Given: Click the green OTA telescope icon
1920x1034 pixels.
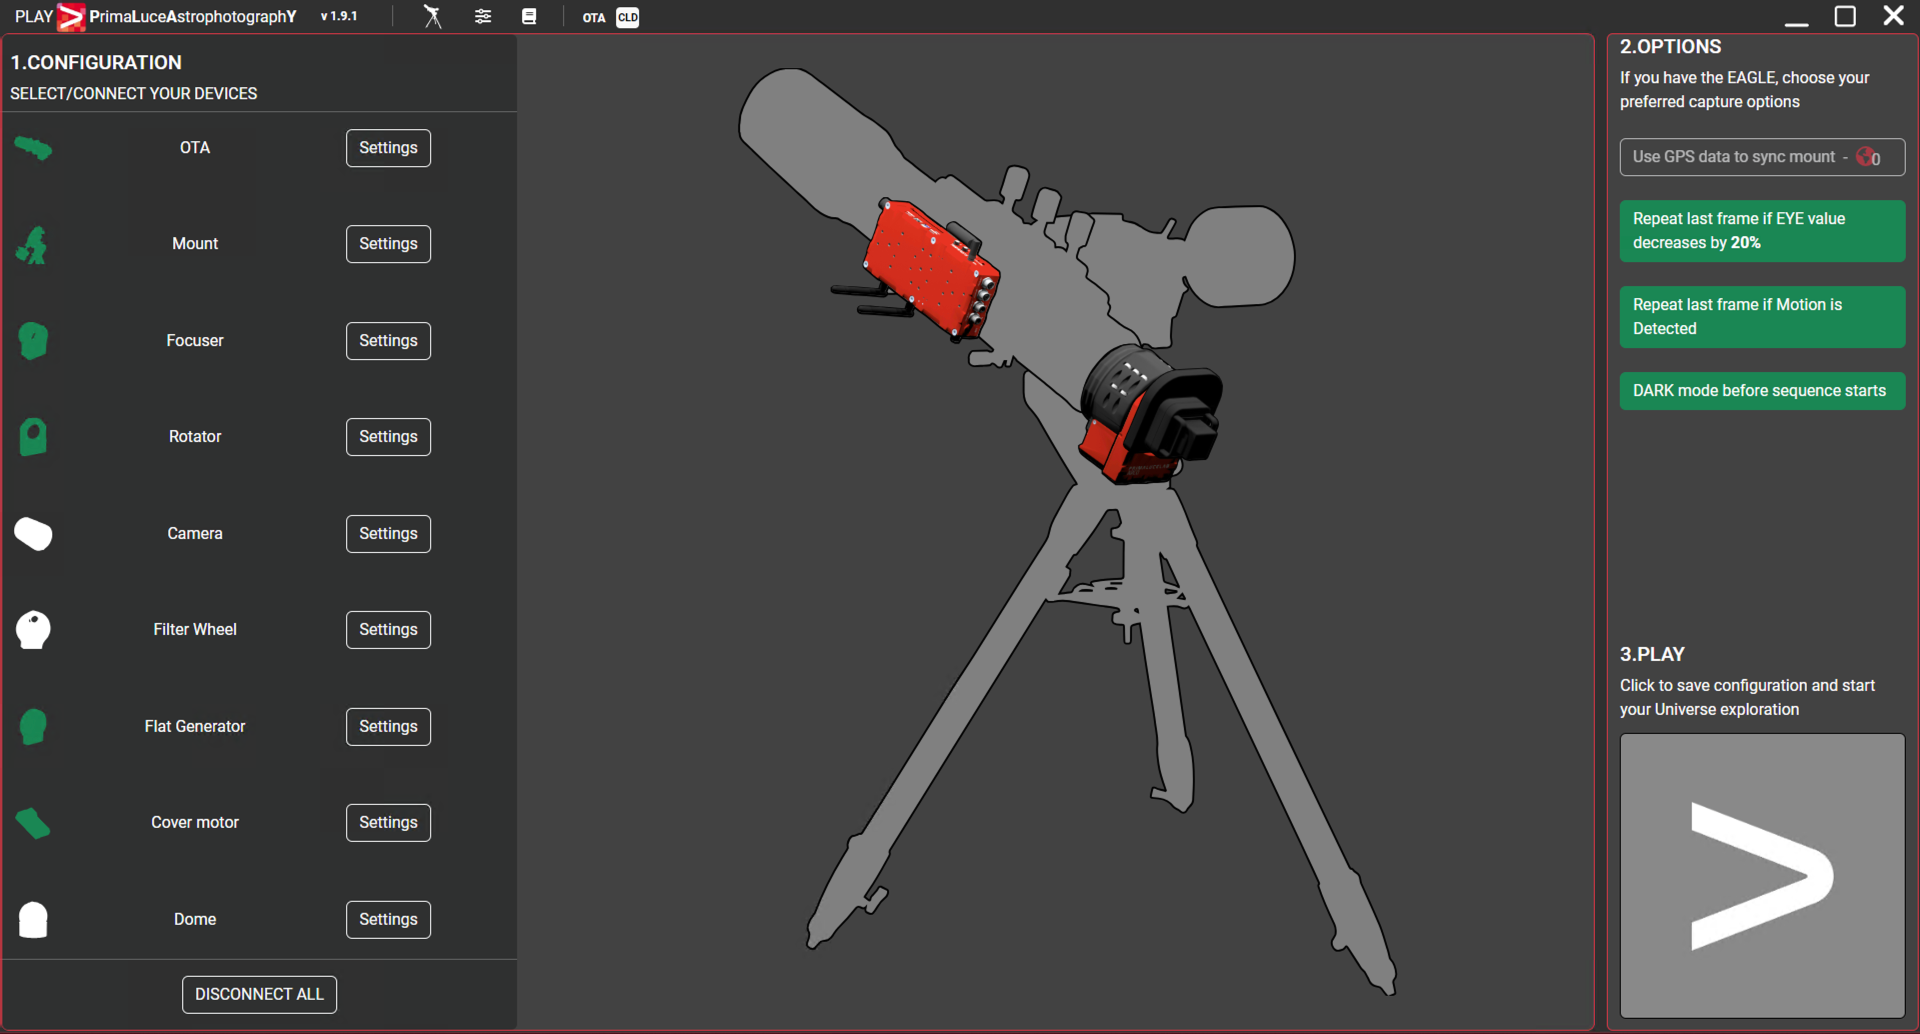Looking at the screenshot, I should click(x=33, y=149).
